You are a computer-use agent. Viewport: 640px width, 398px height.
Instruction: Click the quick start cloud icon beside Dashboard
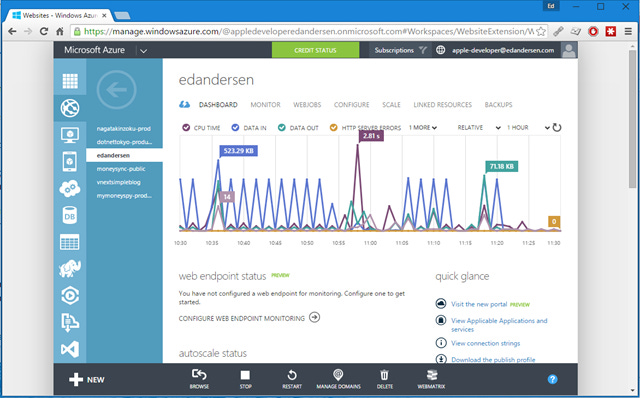tap(184, 105)
